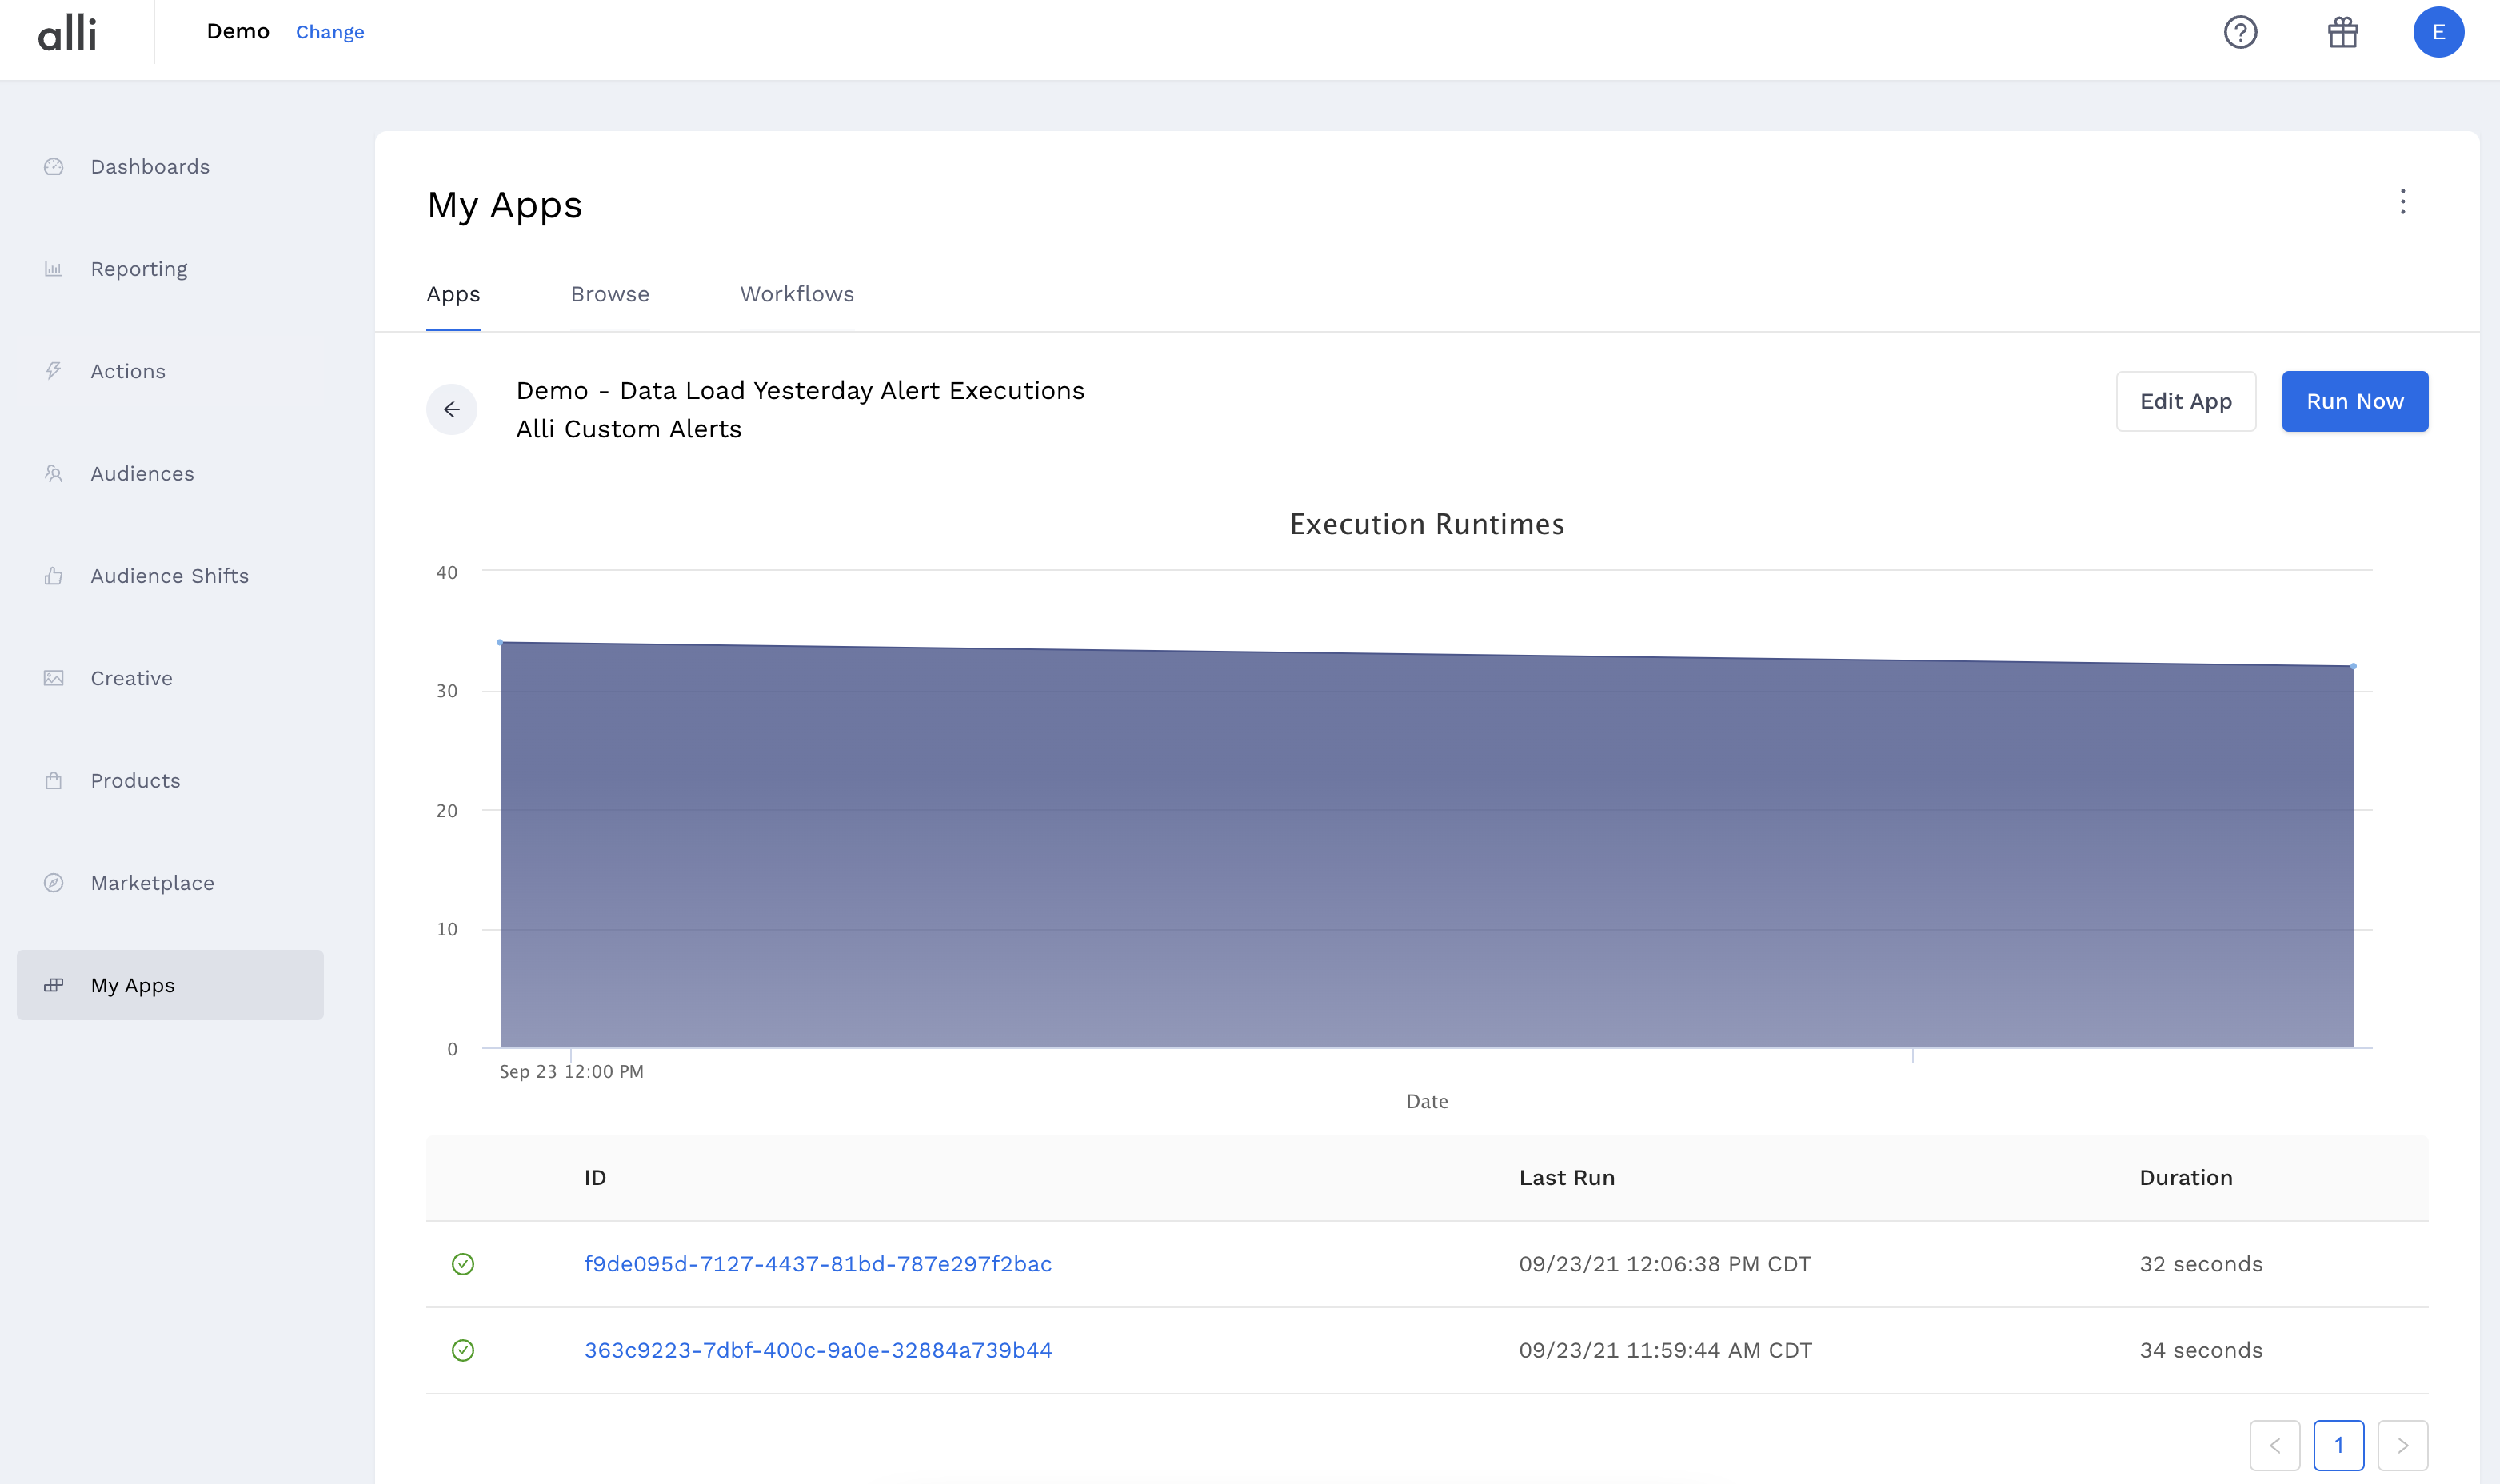The height and width of the screenshot is (1484, 2500).
Task: Click Edit App
Action: point(2186,401)
